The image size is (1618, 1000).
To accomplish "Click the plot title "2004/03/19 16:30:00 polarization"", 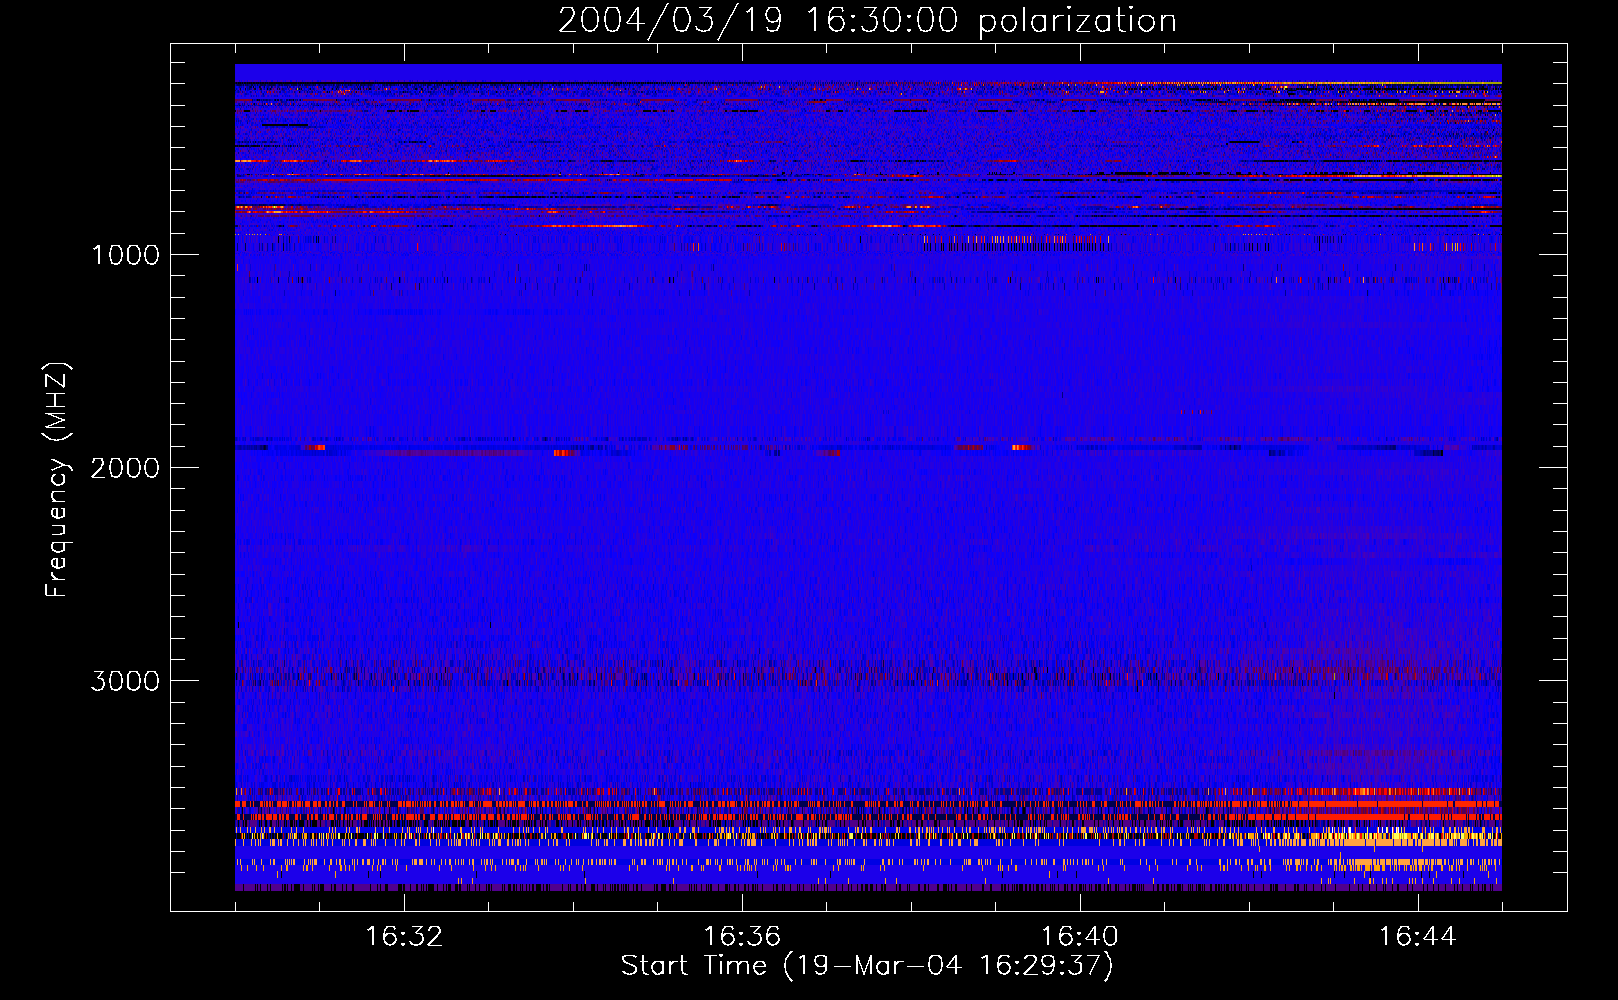I will point(867,21).
